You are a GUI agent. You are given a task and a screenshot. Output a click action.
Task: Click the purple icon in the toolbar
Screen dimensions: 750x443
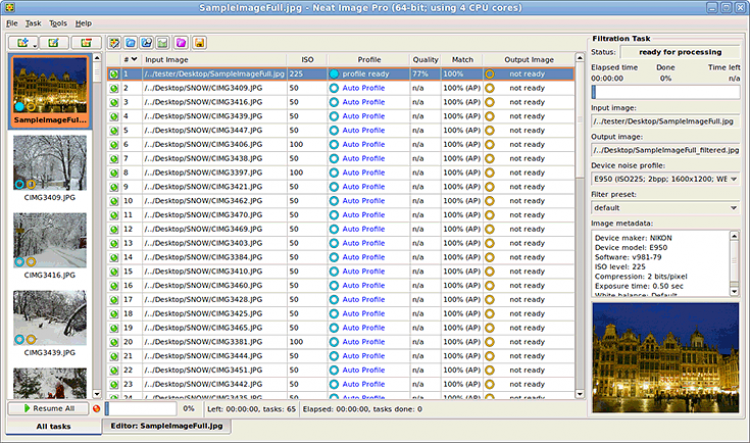[x=181, y=43]
